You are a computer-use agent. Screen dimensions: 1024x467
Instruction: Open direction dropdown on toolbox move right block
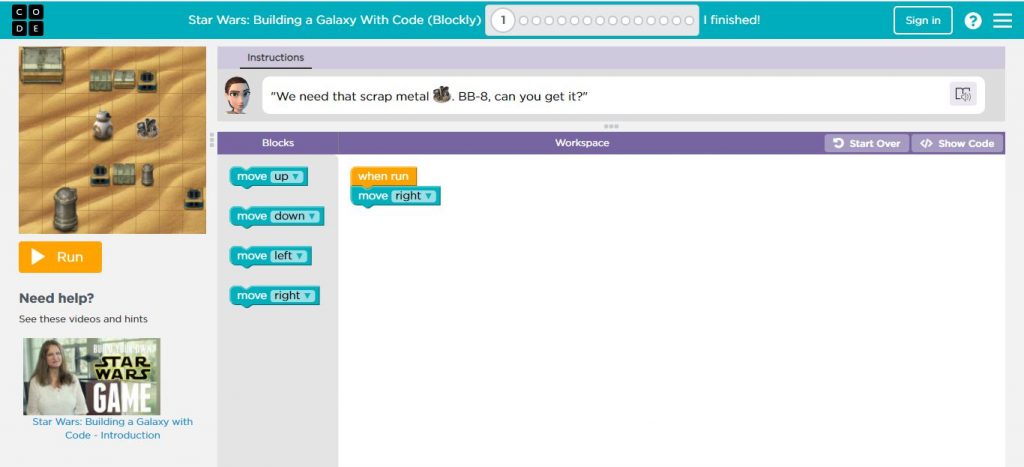(x=293, y=296)
